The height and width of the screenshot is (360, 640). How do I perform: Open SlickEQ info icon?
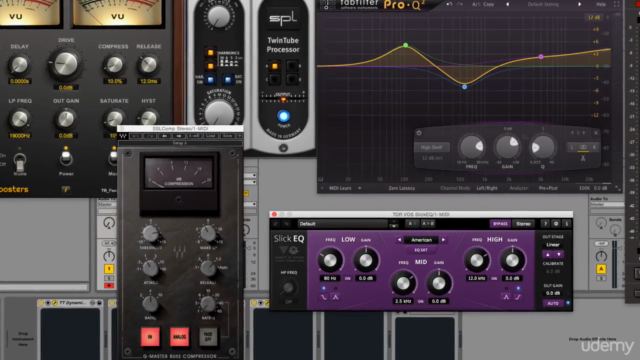pyautogui.click(x=567, y=224)
